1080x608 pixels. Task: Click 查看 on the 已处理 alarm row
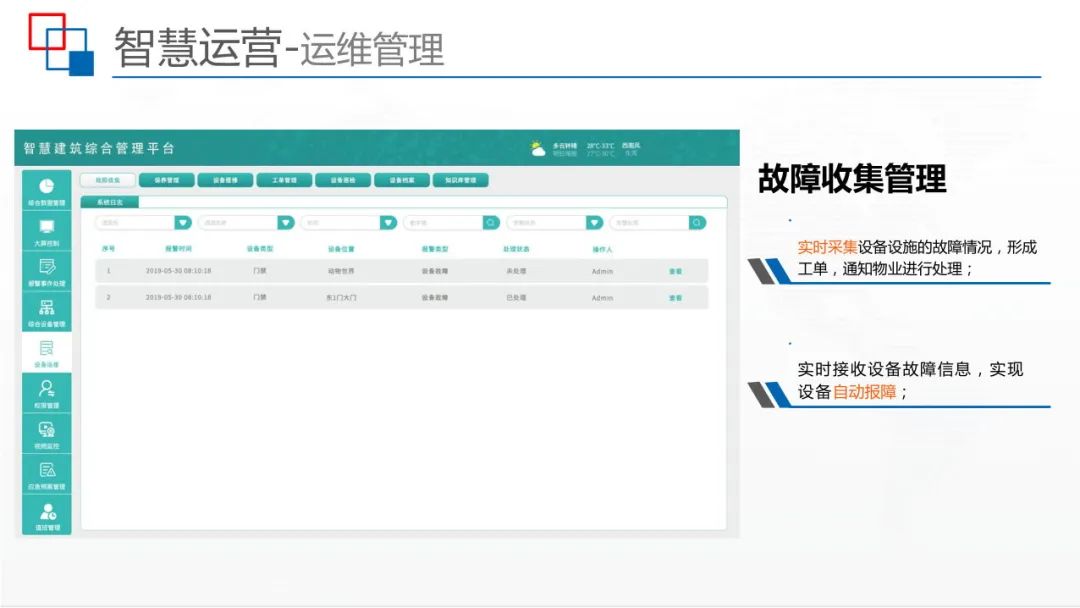[x=673, y=296]
